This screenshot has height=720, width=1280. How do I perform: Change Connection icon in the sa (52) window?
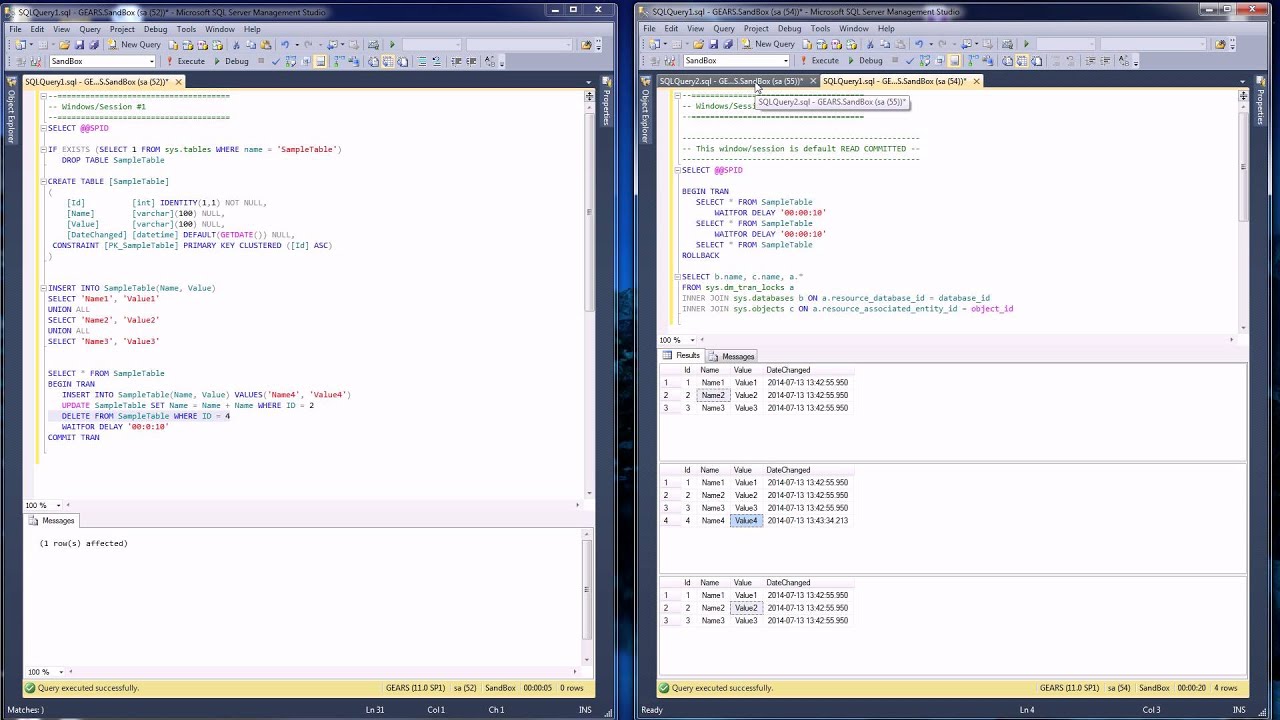point(35,61)
